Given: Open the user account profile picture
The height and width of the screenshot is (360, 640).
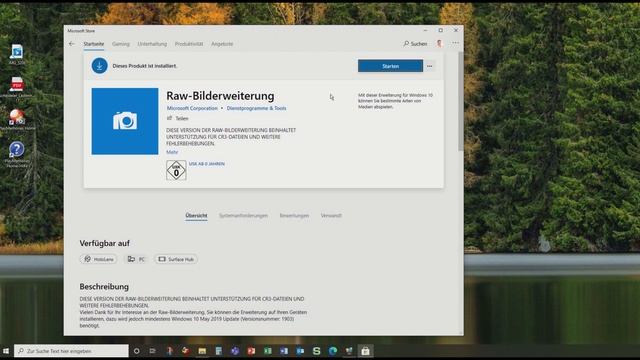Looking at the screenshot, I should [x=439, y=43].
